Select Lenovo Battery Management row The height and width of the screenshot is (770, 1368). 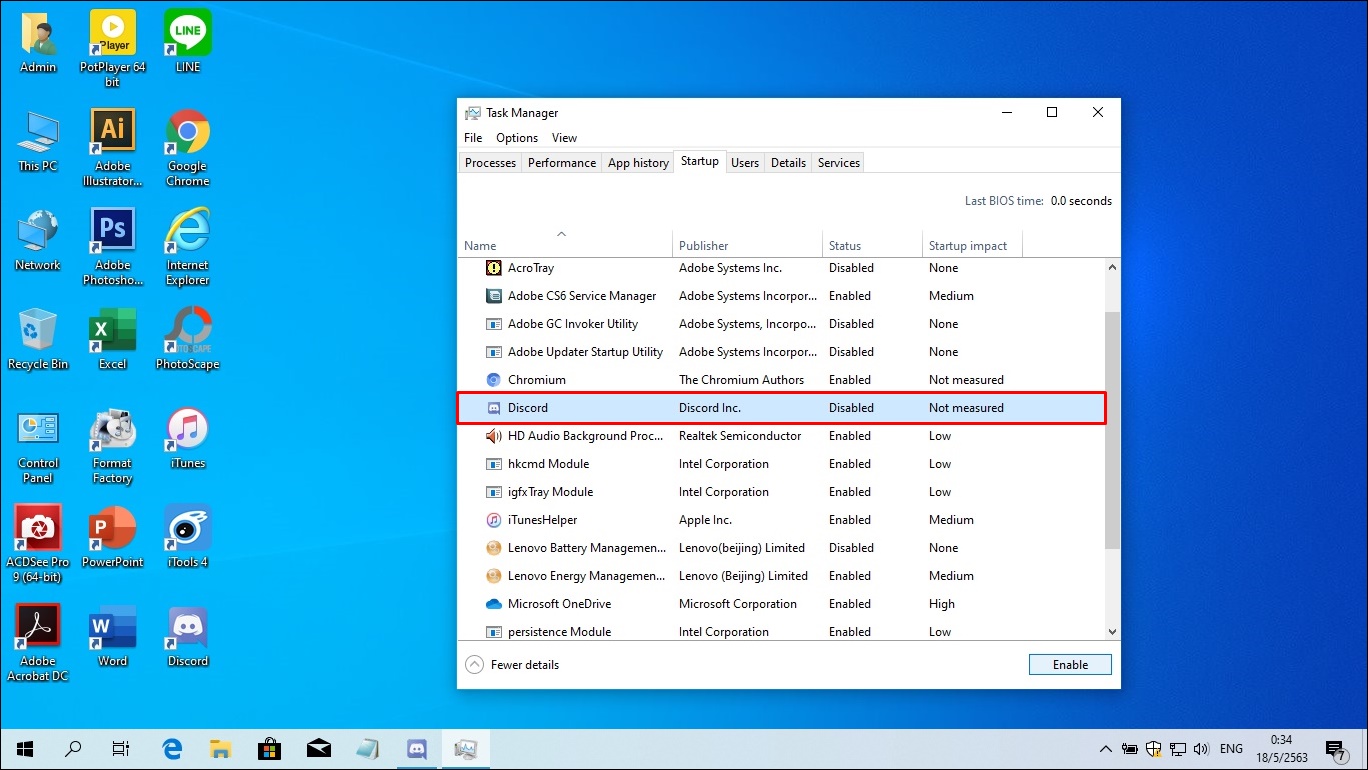coord(781,548)
